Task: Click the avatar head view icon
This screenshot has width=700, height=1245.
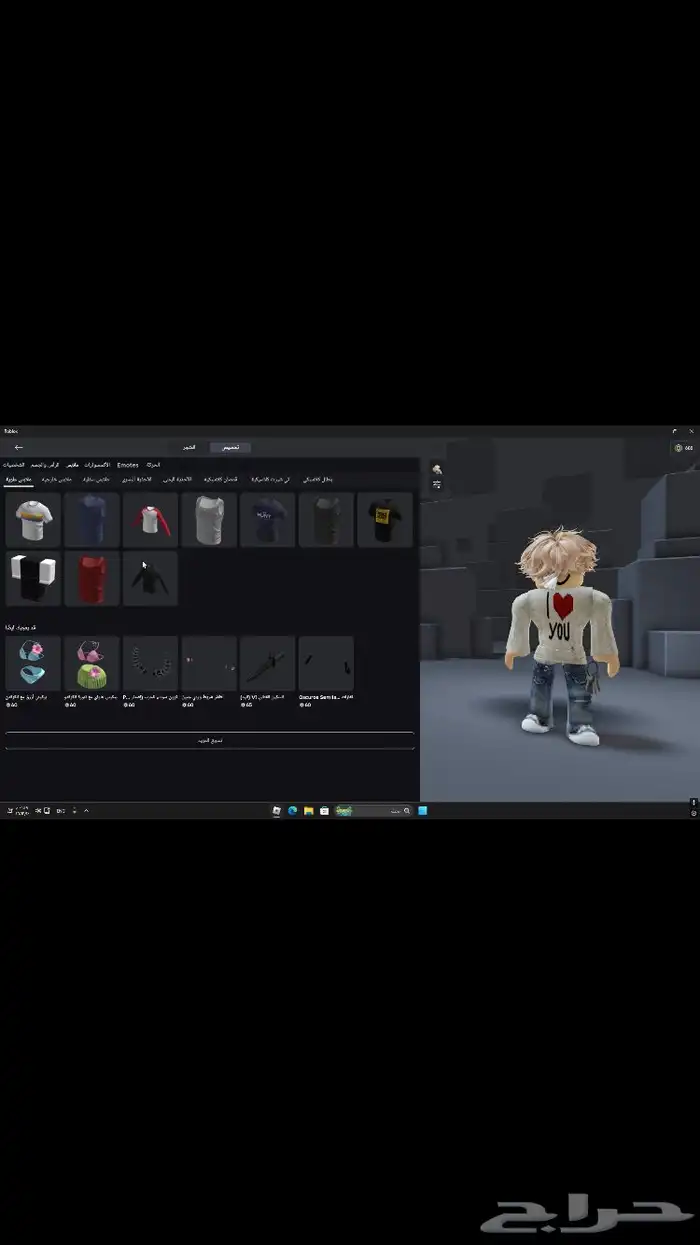Action: [x=437, y=469]
